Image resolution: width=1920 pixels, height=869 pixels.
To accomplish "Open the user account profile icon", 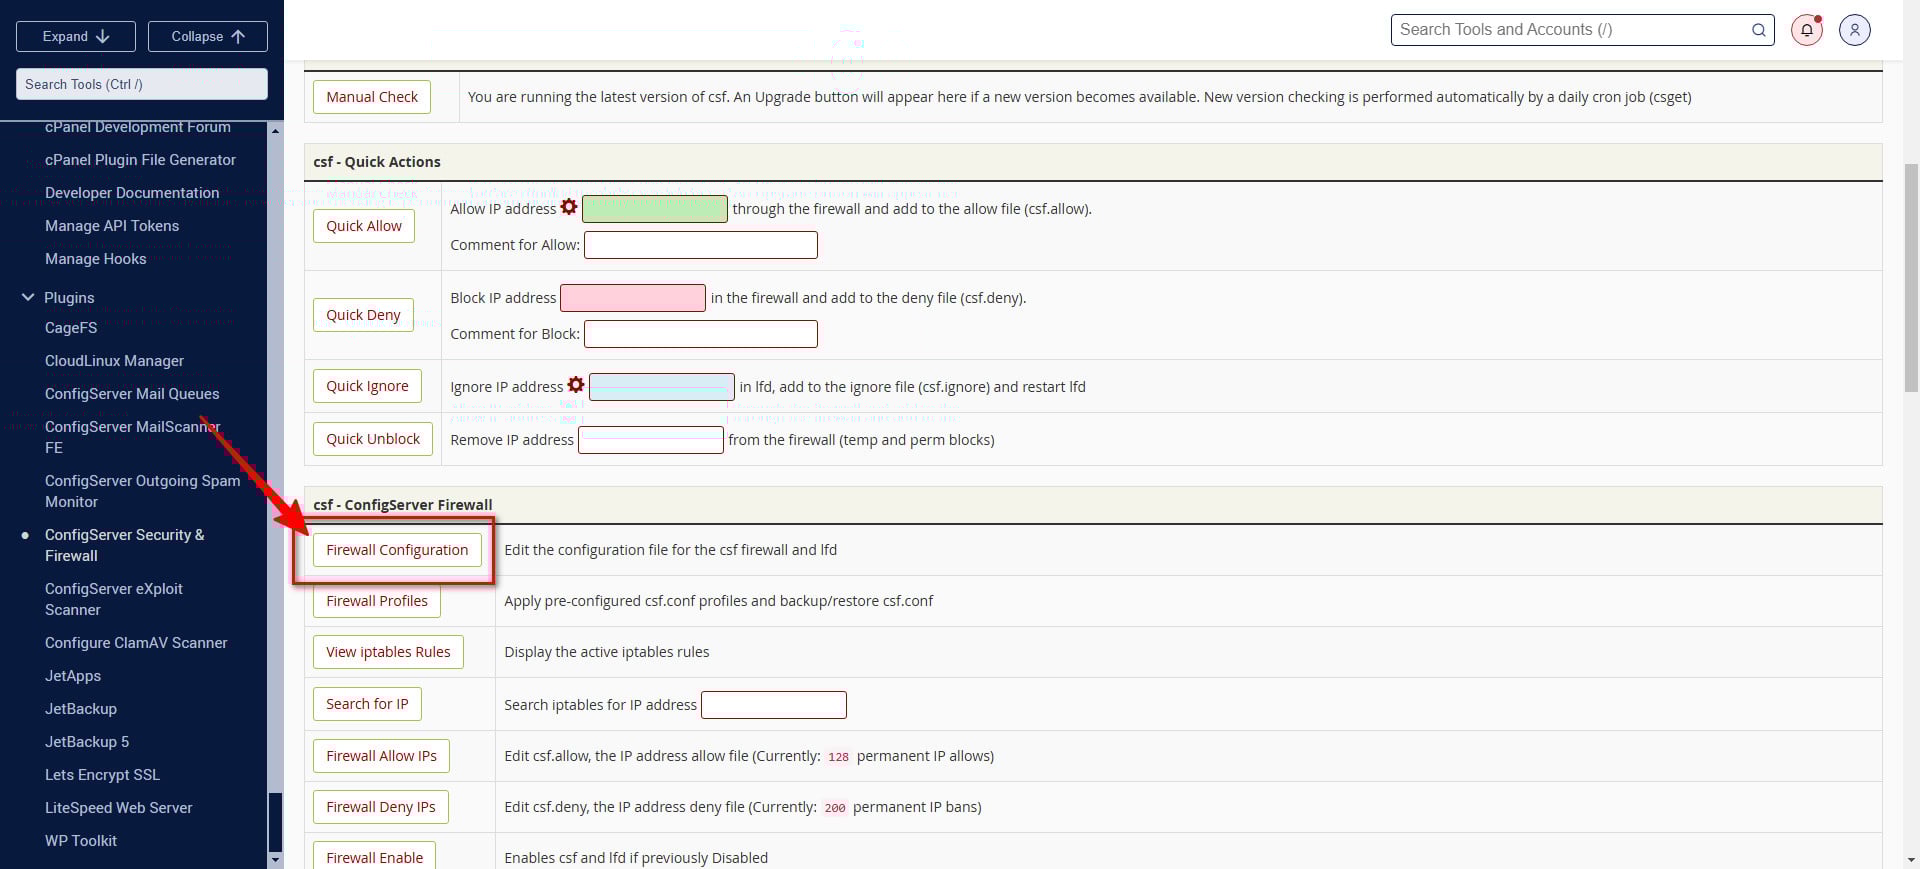I will pyautogui.click(x=1854, y=30).
